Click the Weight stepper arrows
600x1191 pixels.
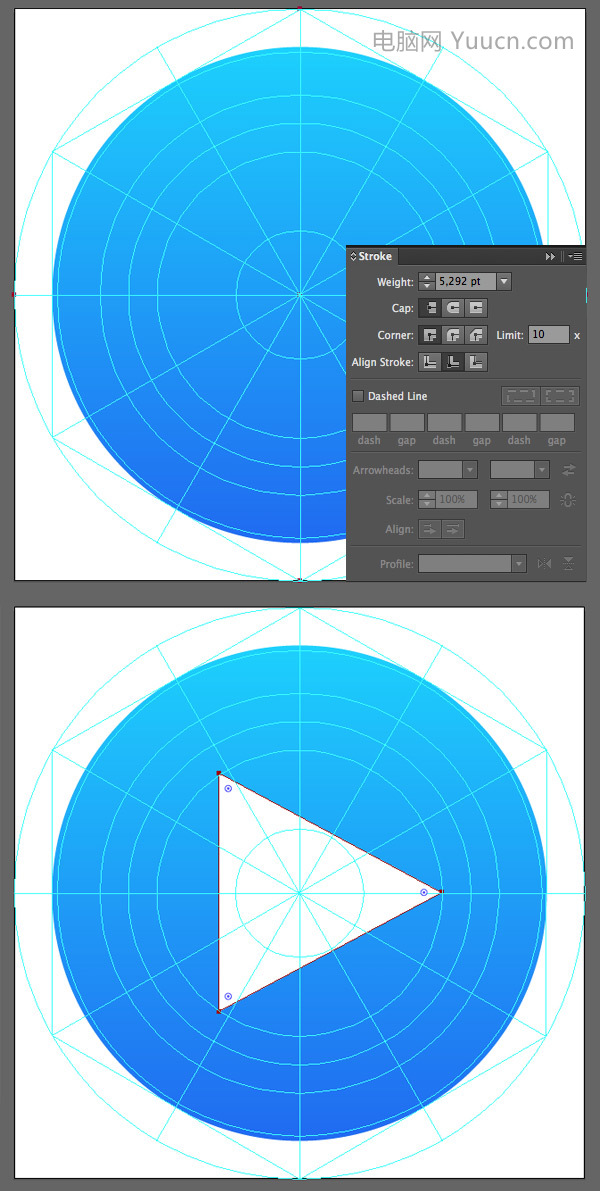click(x=427, y=282)
